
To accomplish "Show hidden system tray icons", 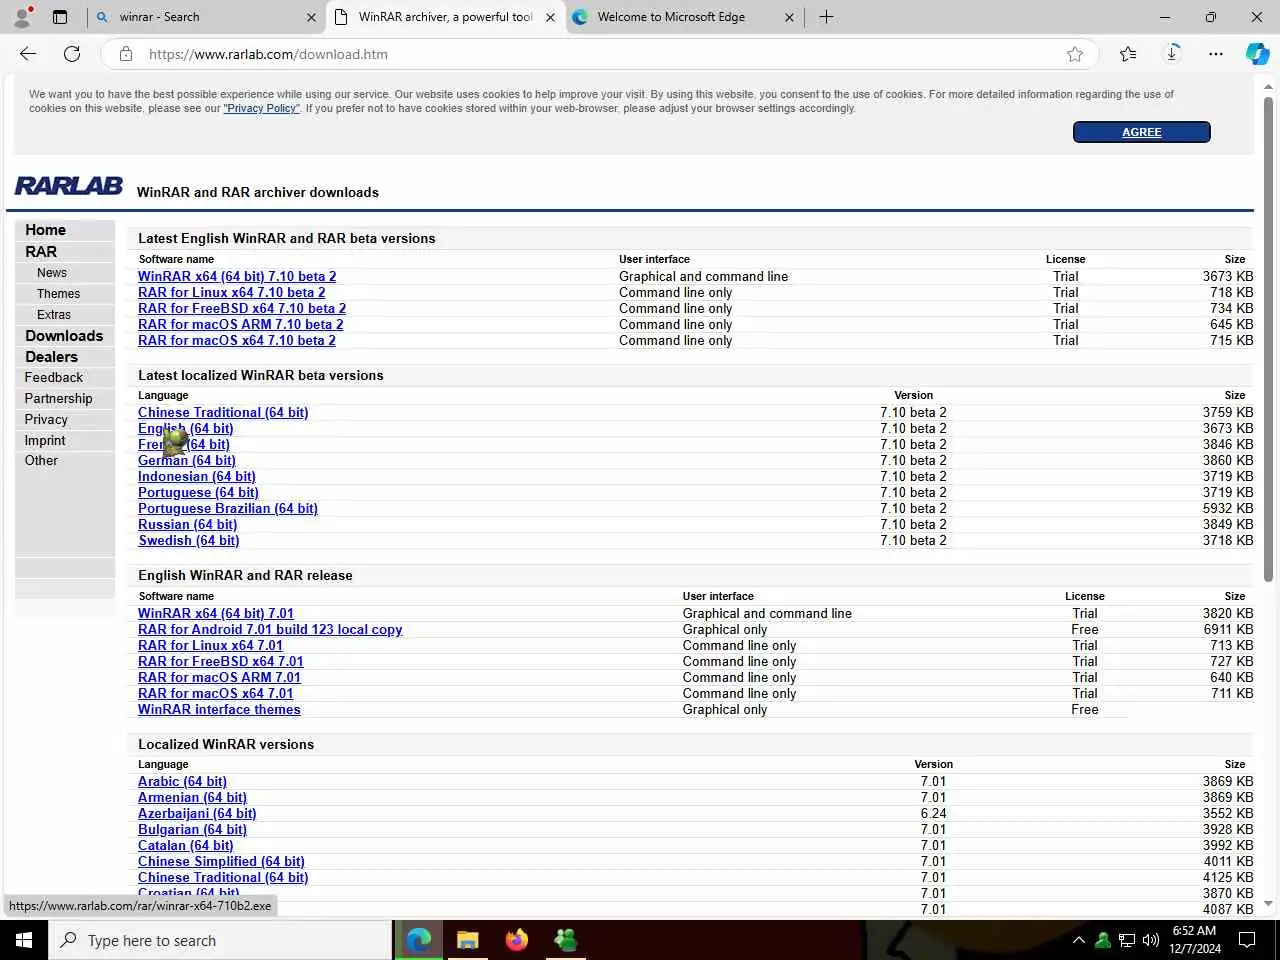I will point(1078,940).
